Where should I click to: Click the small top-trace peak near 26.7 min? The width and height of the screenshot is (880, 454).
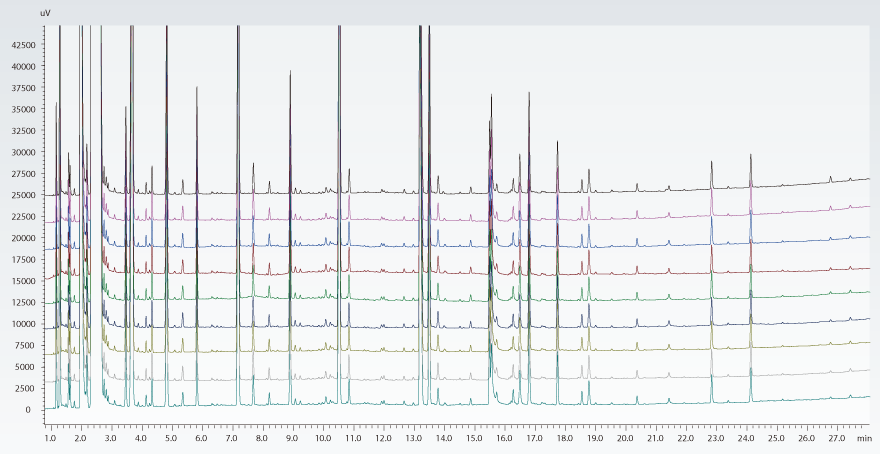(x=830, y=178)
